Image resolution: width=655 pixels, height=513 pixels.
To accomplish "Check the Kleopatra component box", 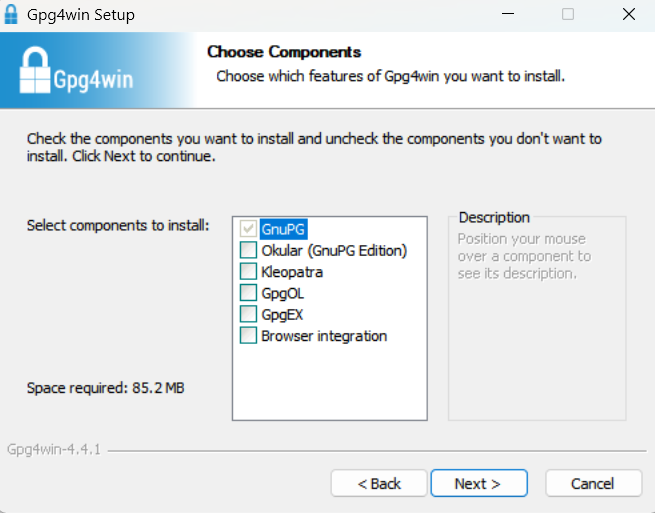I will click(248, 272).
